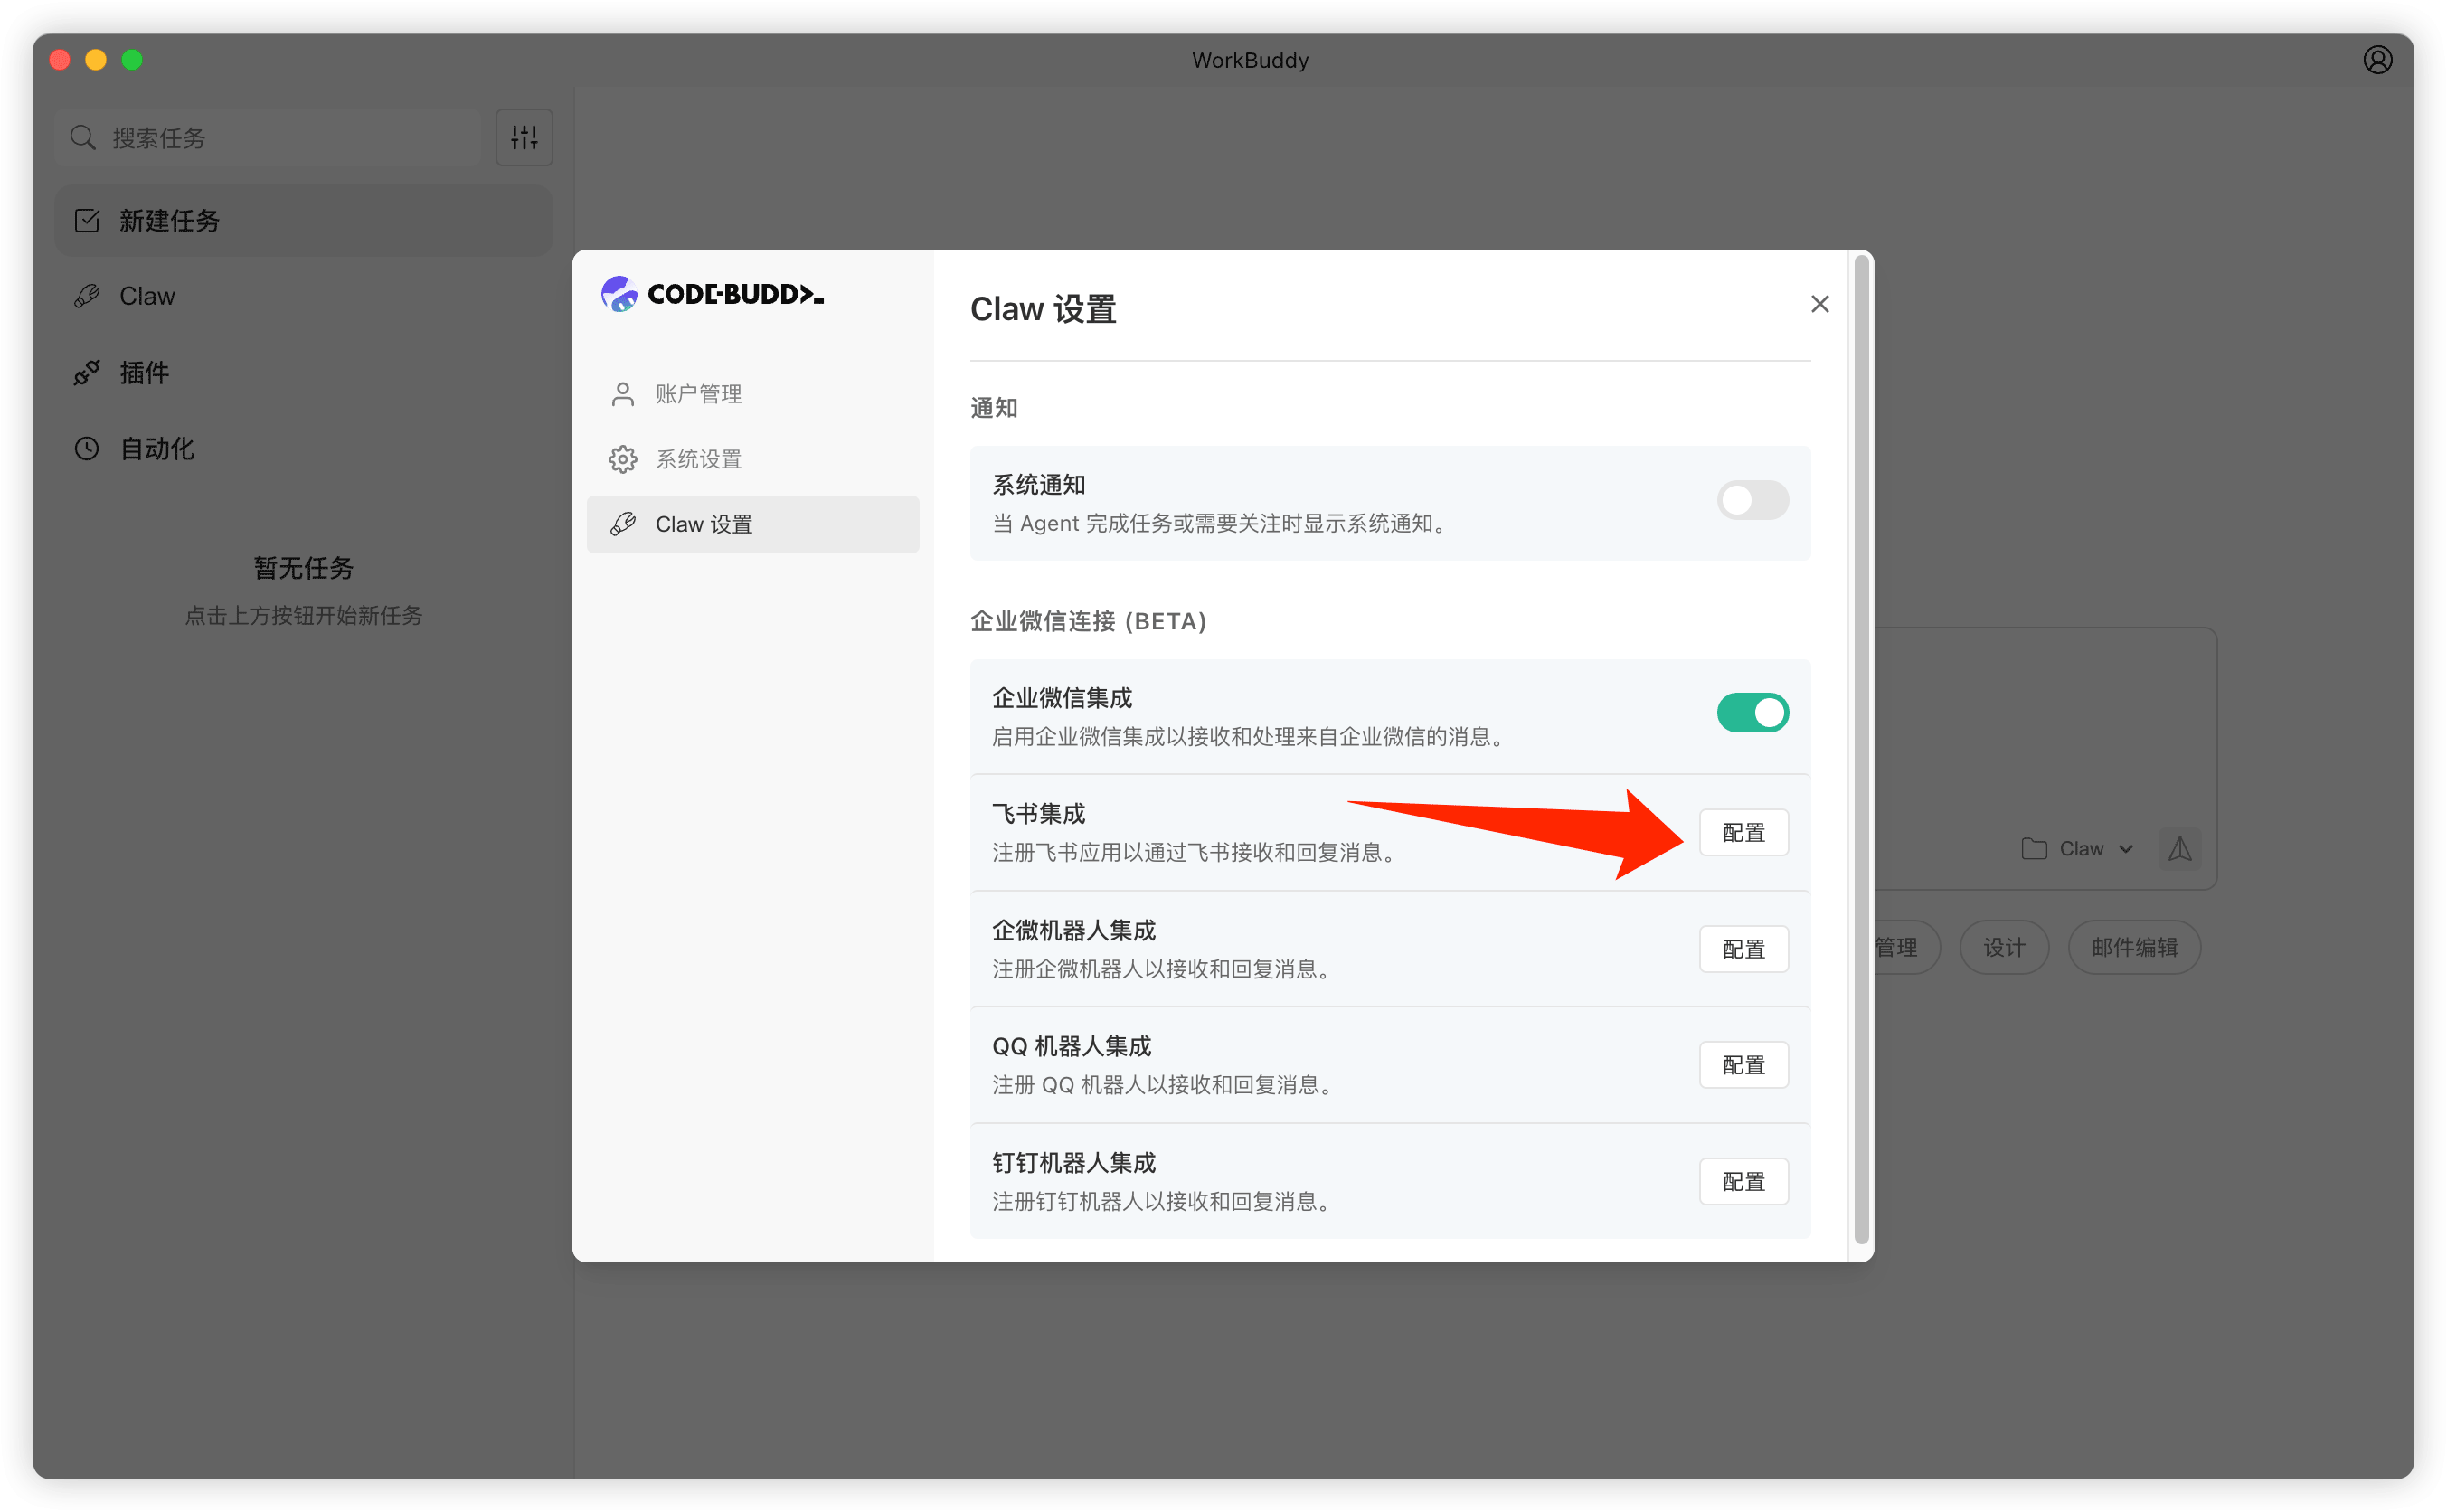The width and height of the screenshot is (2447, 1512).
Task: Switch to 系统设置 settings tab
Action: tap(698, 459)
